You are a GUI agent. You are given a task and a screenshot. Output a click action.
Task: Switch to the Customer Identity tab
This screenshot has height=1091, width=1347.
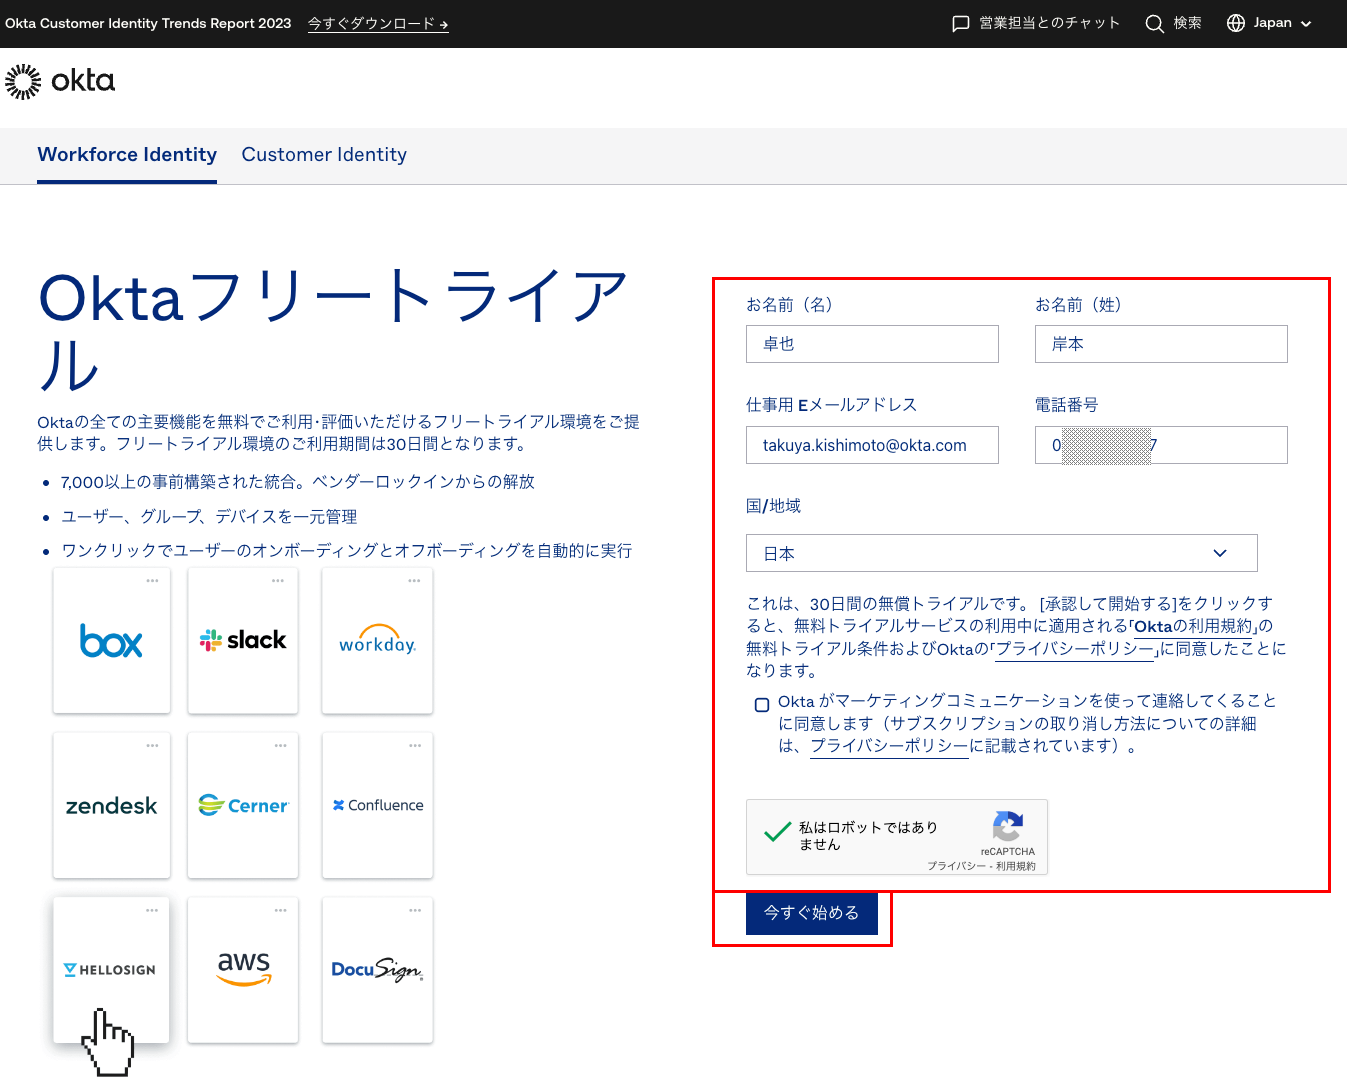pos(324,155)
